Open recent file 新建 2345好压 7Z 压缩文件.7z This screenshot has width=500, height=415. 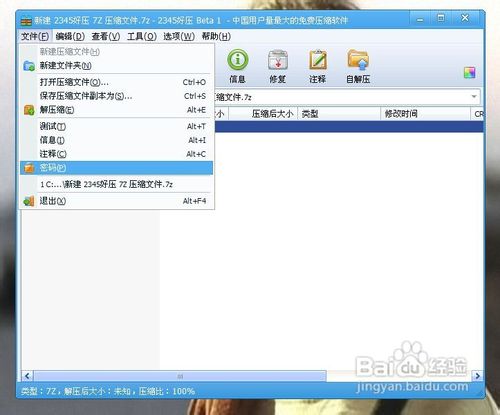click(116, 184)
